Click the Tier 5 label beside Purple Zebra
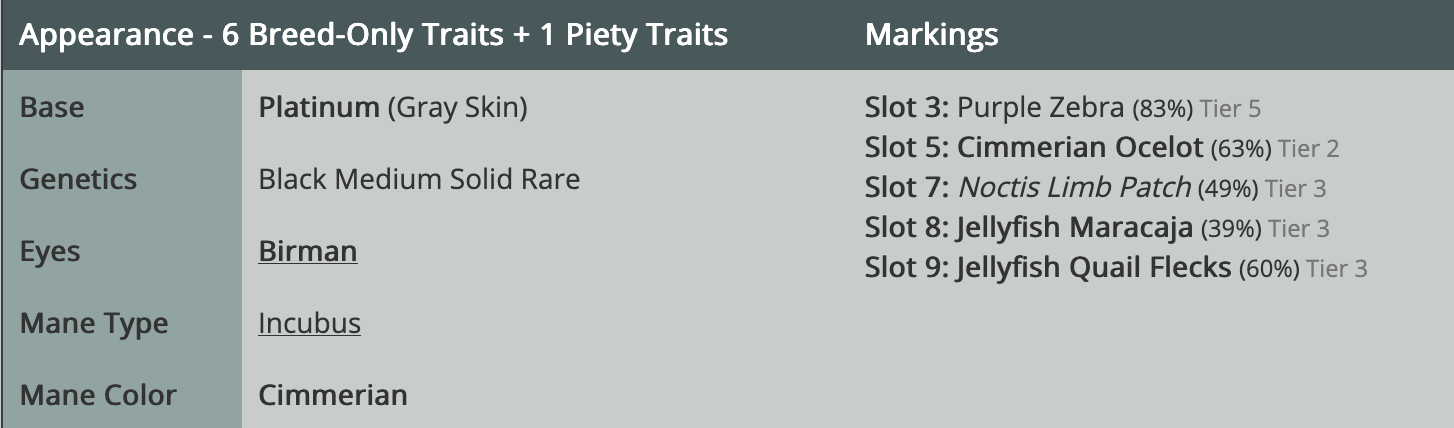The image size is (1454, 428). 1237,109
